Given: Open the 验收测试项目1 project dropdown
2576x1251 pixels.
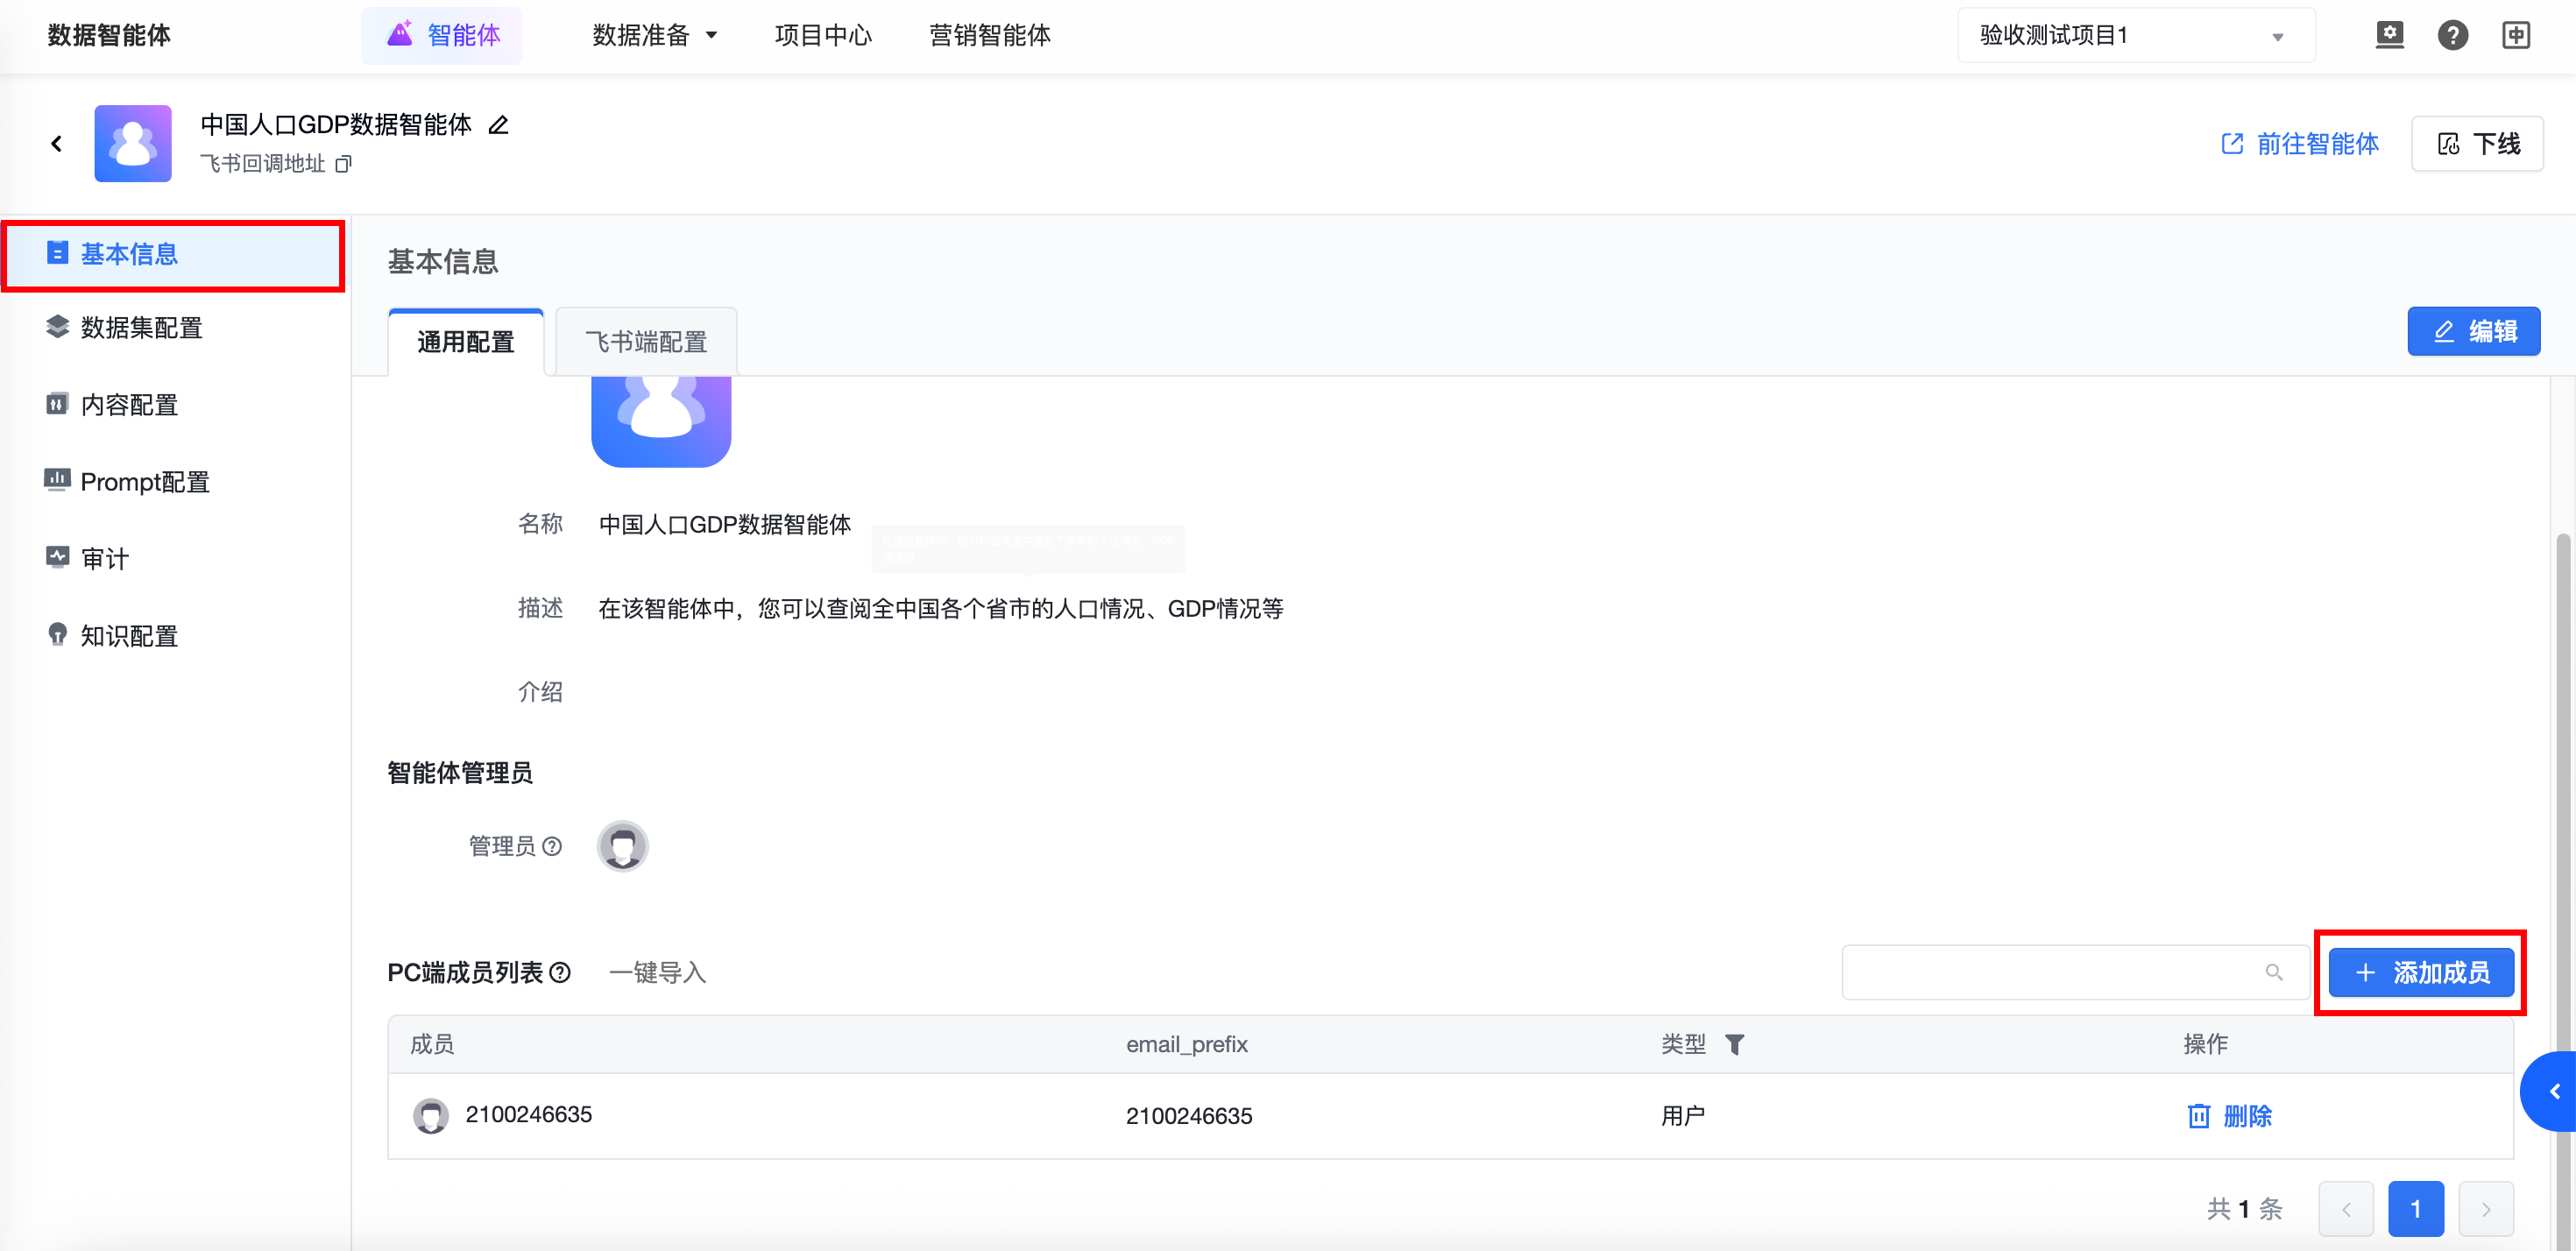Looking at the screenshot, I should [x=2135, y=36].
